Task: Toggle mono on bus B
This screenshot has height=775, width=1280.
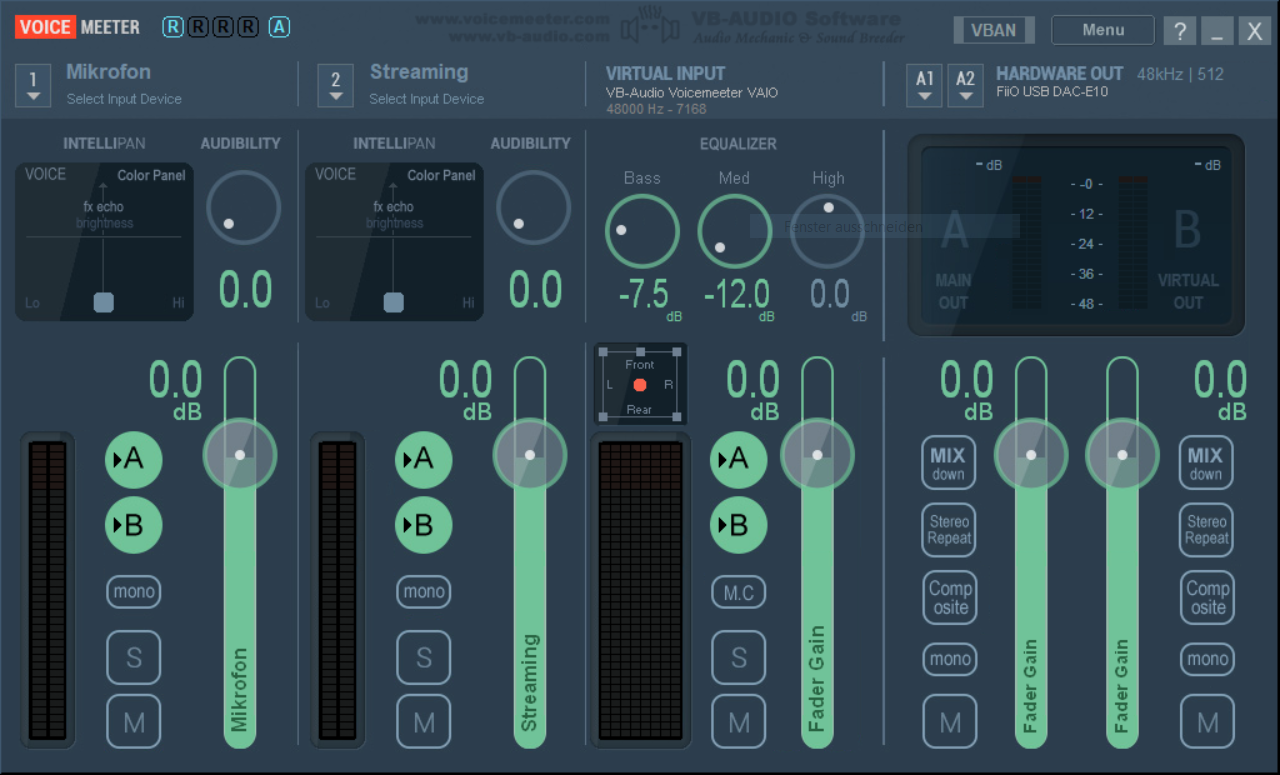Action: pos(1207,659)
